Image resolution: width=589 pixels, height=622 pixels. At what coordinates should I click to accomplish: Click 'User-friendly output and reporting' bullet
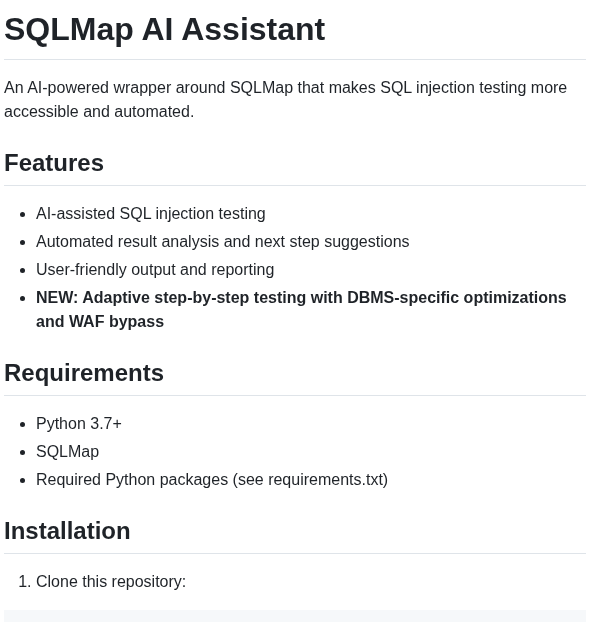[155, 269]
